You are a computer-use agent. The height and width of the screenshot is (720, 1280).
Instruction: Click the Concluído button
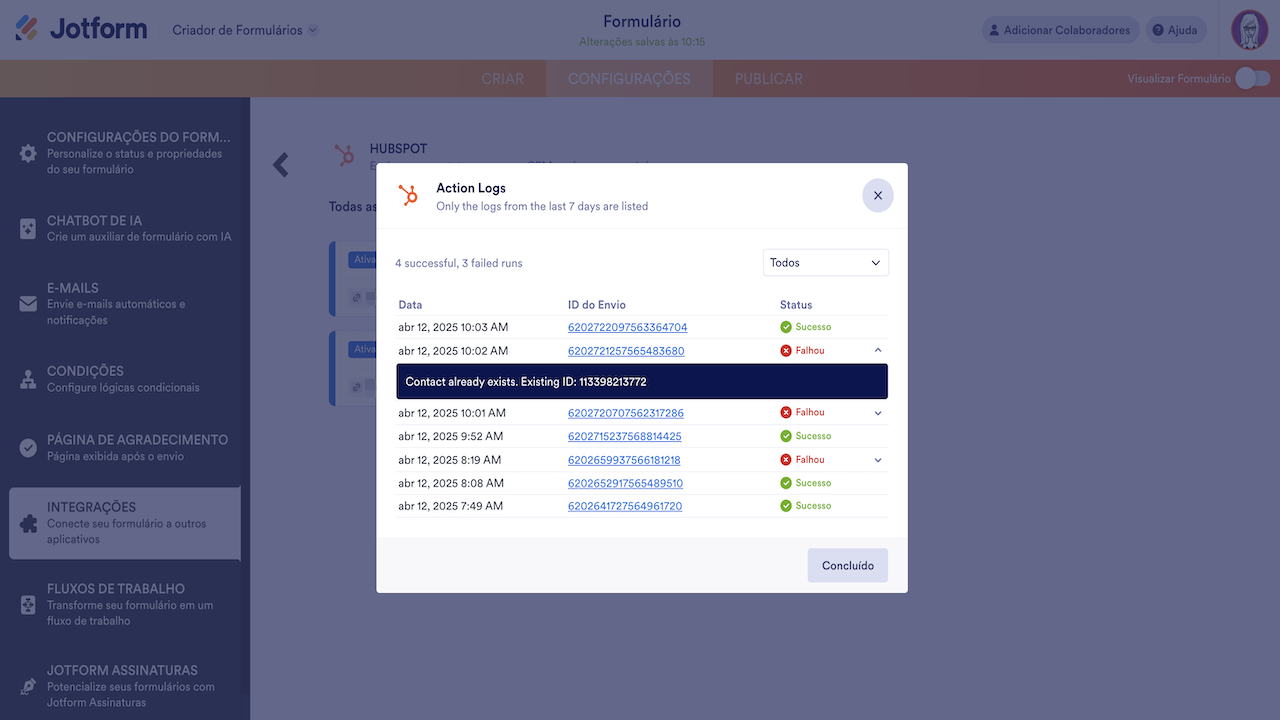coord(848,565)
